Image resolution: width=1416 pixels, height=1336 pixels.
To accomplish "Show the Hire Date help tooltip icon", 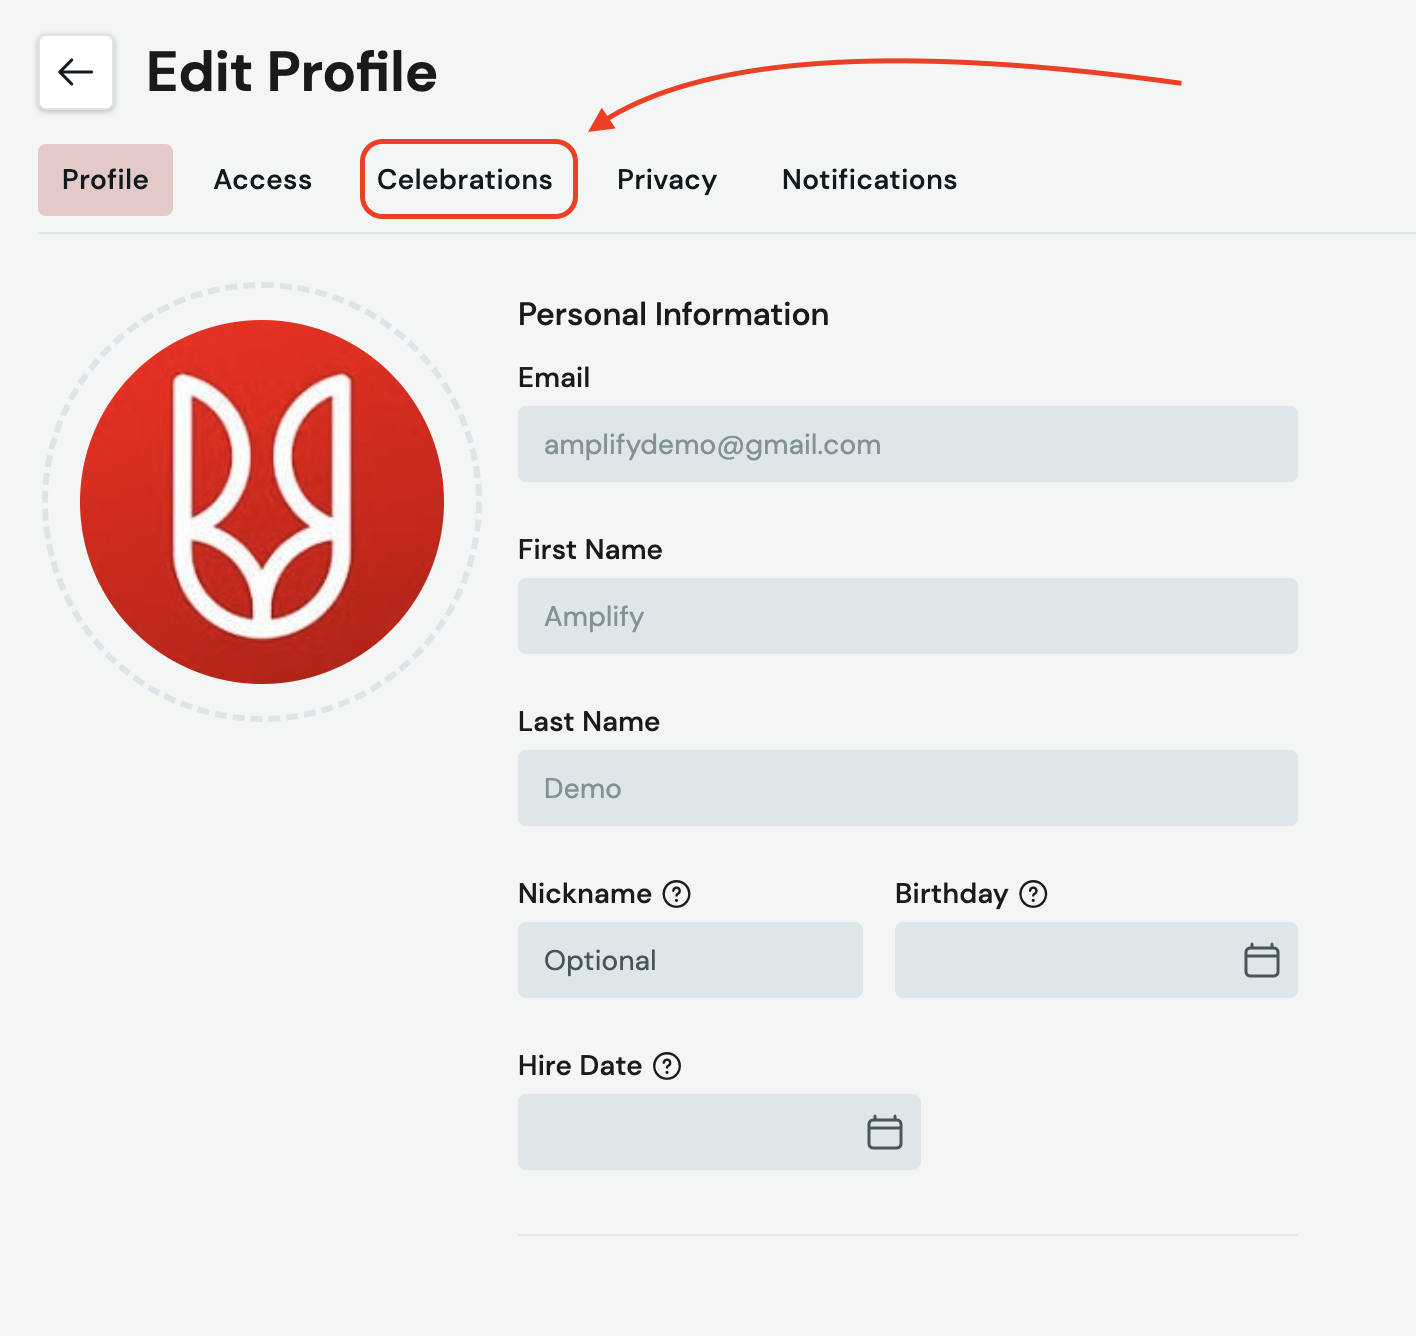I will click(667, 1066).
